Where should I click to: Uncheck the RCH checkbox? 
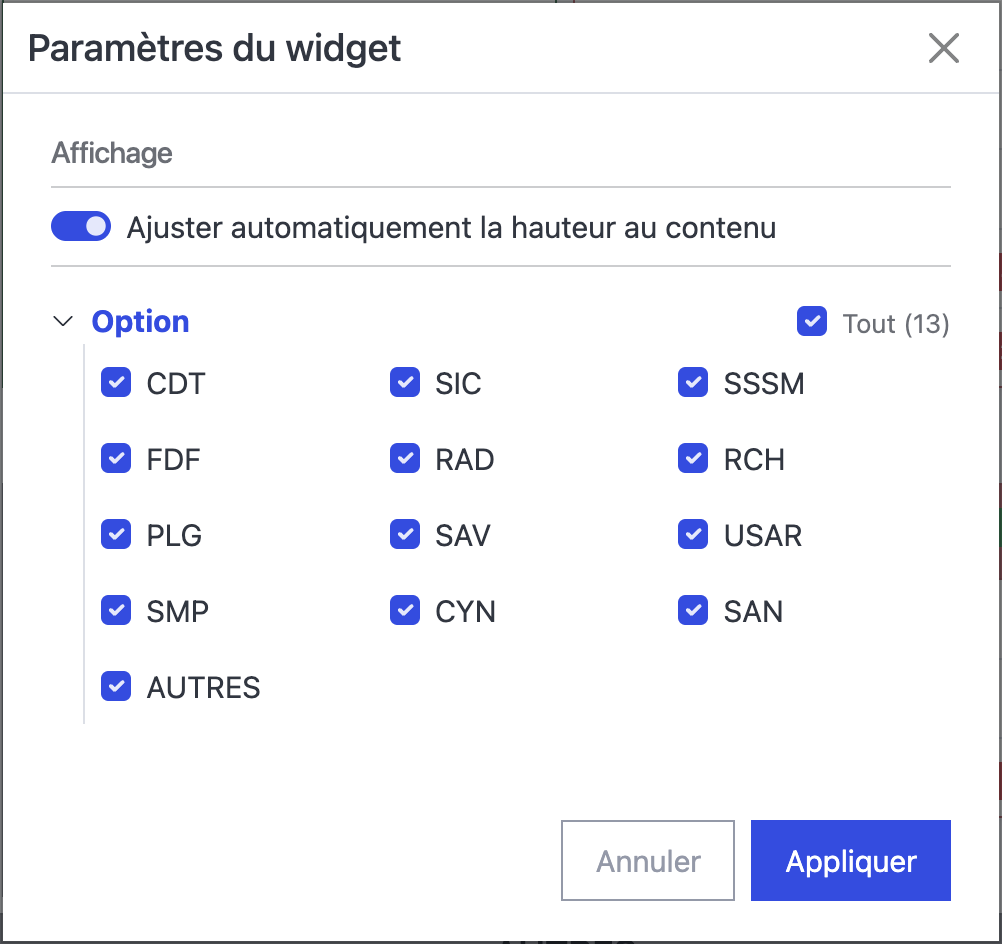coord(693,459)
